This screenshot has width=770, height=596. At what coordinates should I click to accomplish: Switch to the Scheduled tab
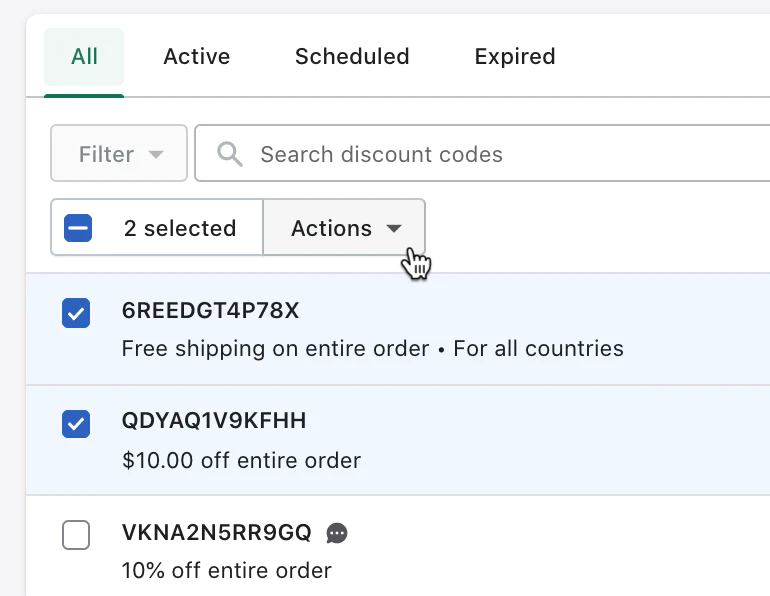click(x=352, y=57)
